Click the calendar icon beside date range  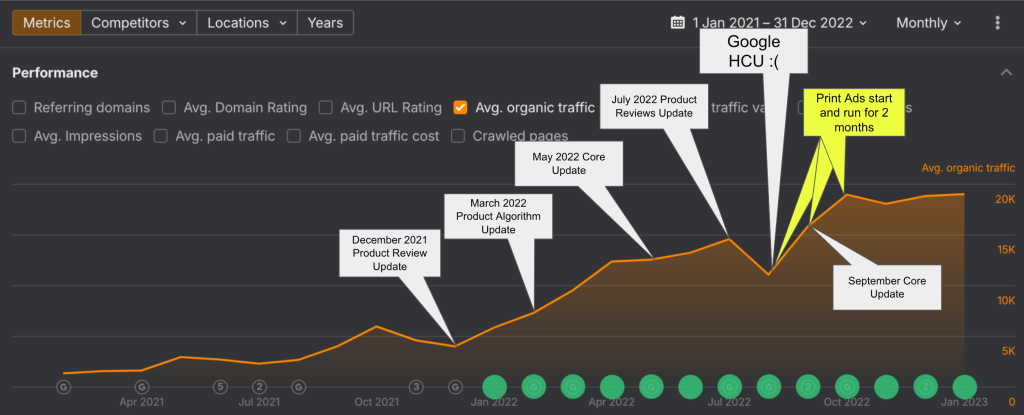point(678,23)
